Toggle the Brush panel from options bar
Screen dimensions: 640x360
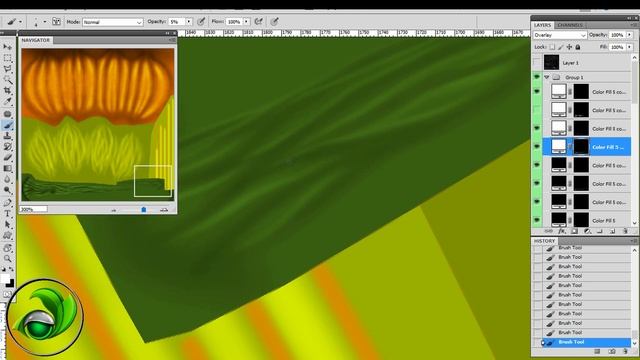tap(56, 22)
